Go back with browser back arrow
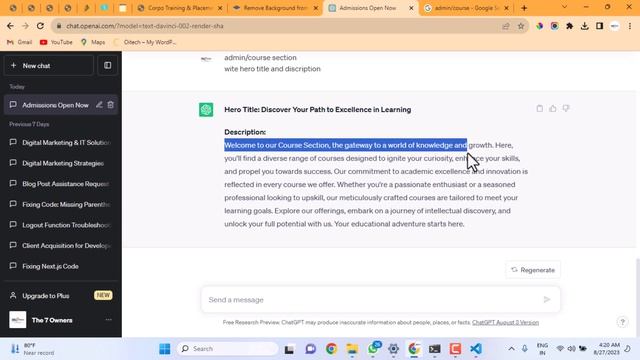The width and height of the screenshot is (640, 360). tap(10, 26)
